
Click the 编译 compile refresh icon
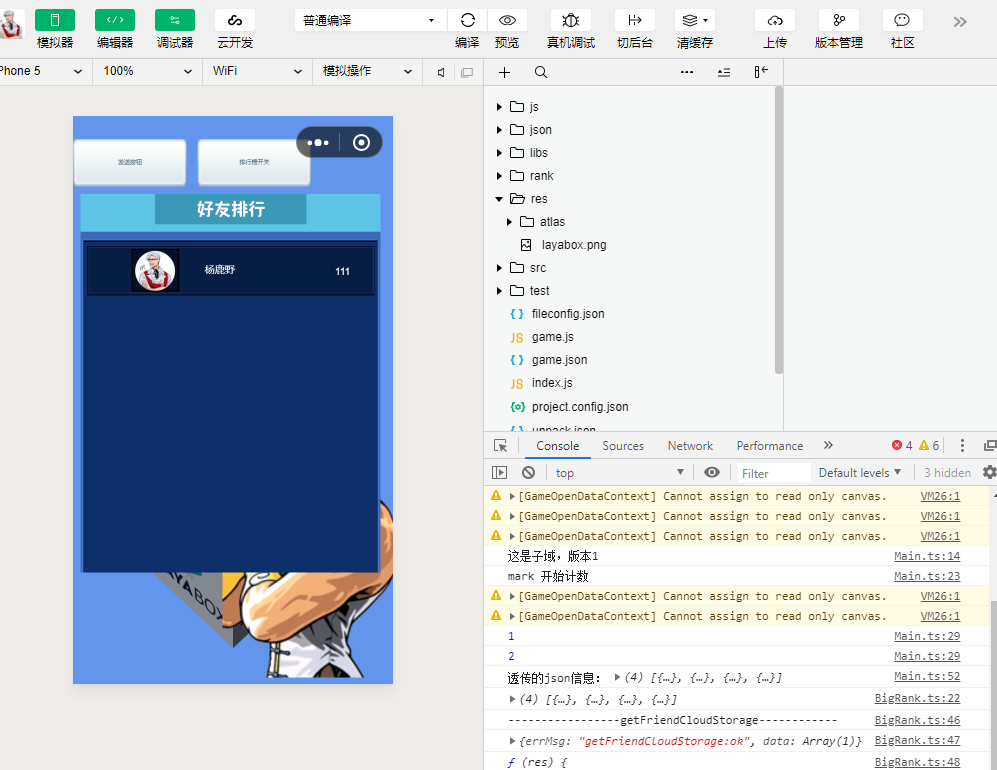pyautogui.click(x=467, y=20)
